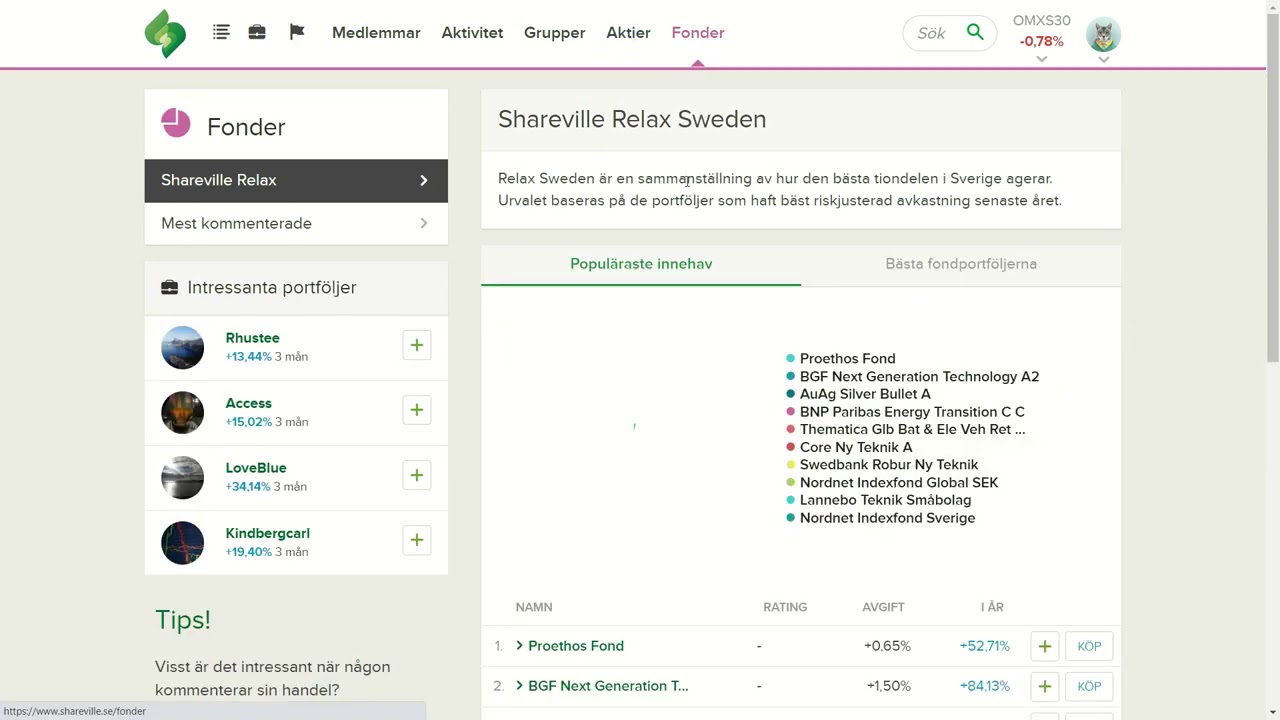Switch to the Populäraste innehav tab
This screenshot has width=1280, height=720.
[641, 264]
